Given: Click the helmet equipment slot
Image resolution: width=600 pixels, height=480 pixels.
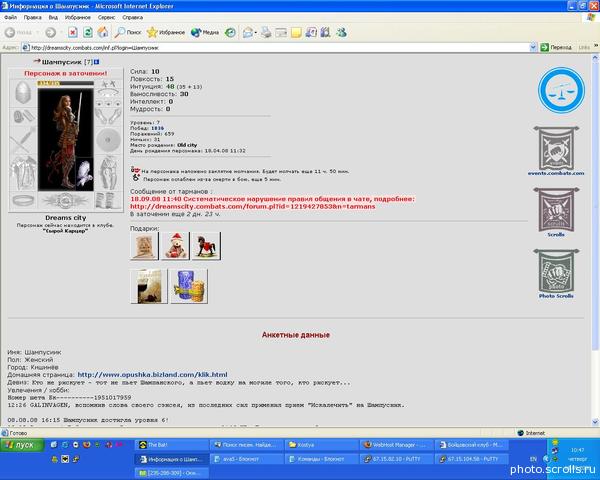Looking at the screenshot, I should [23, 92].
